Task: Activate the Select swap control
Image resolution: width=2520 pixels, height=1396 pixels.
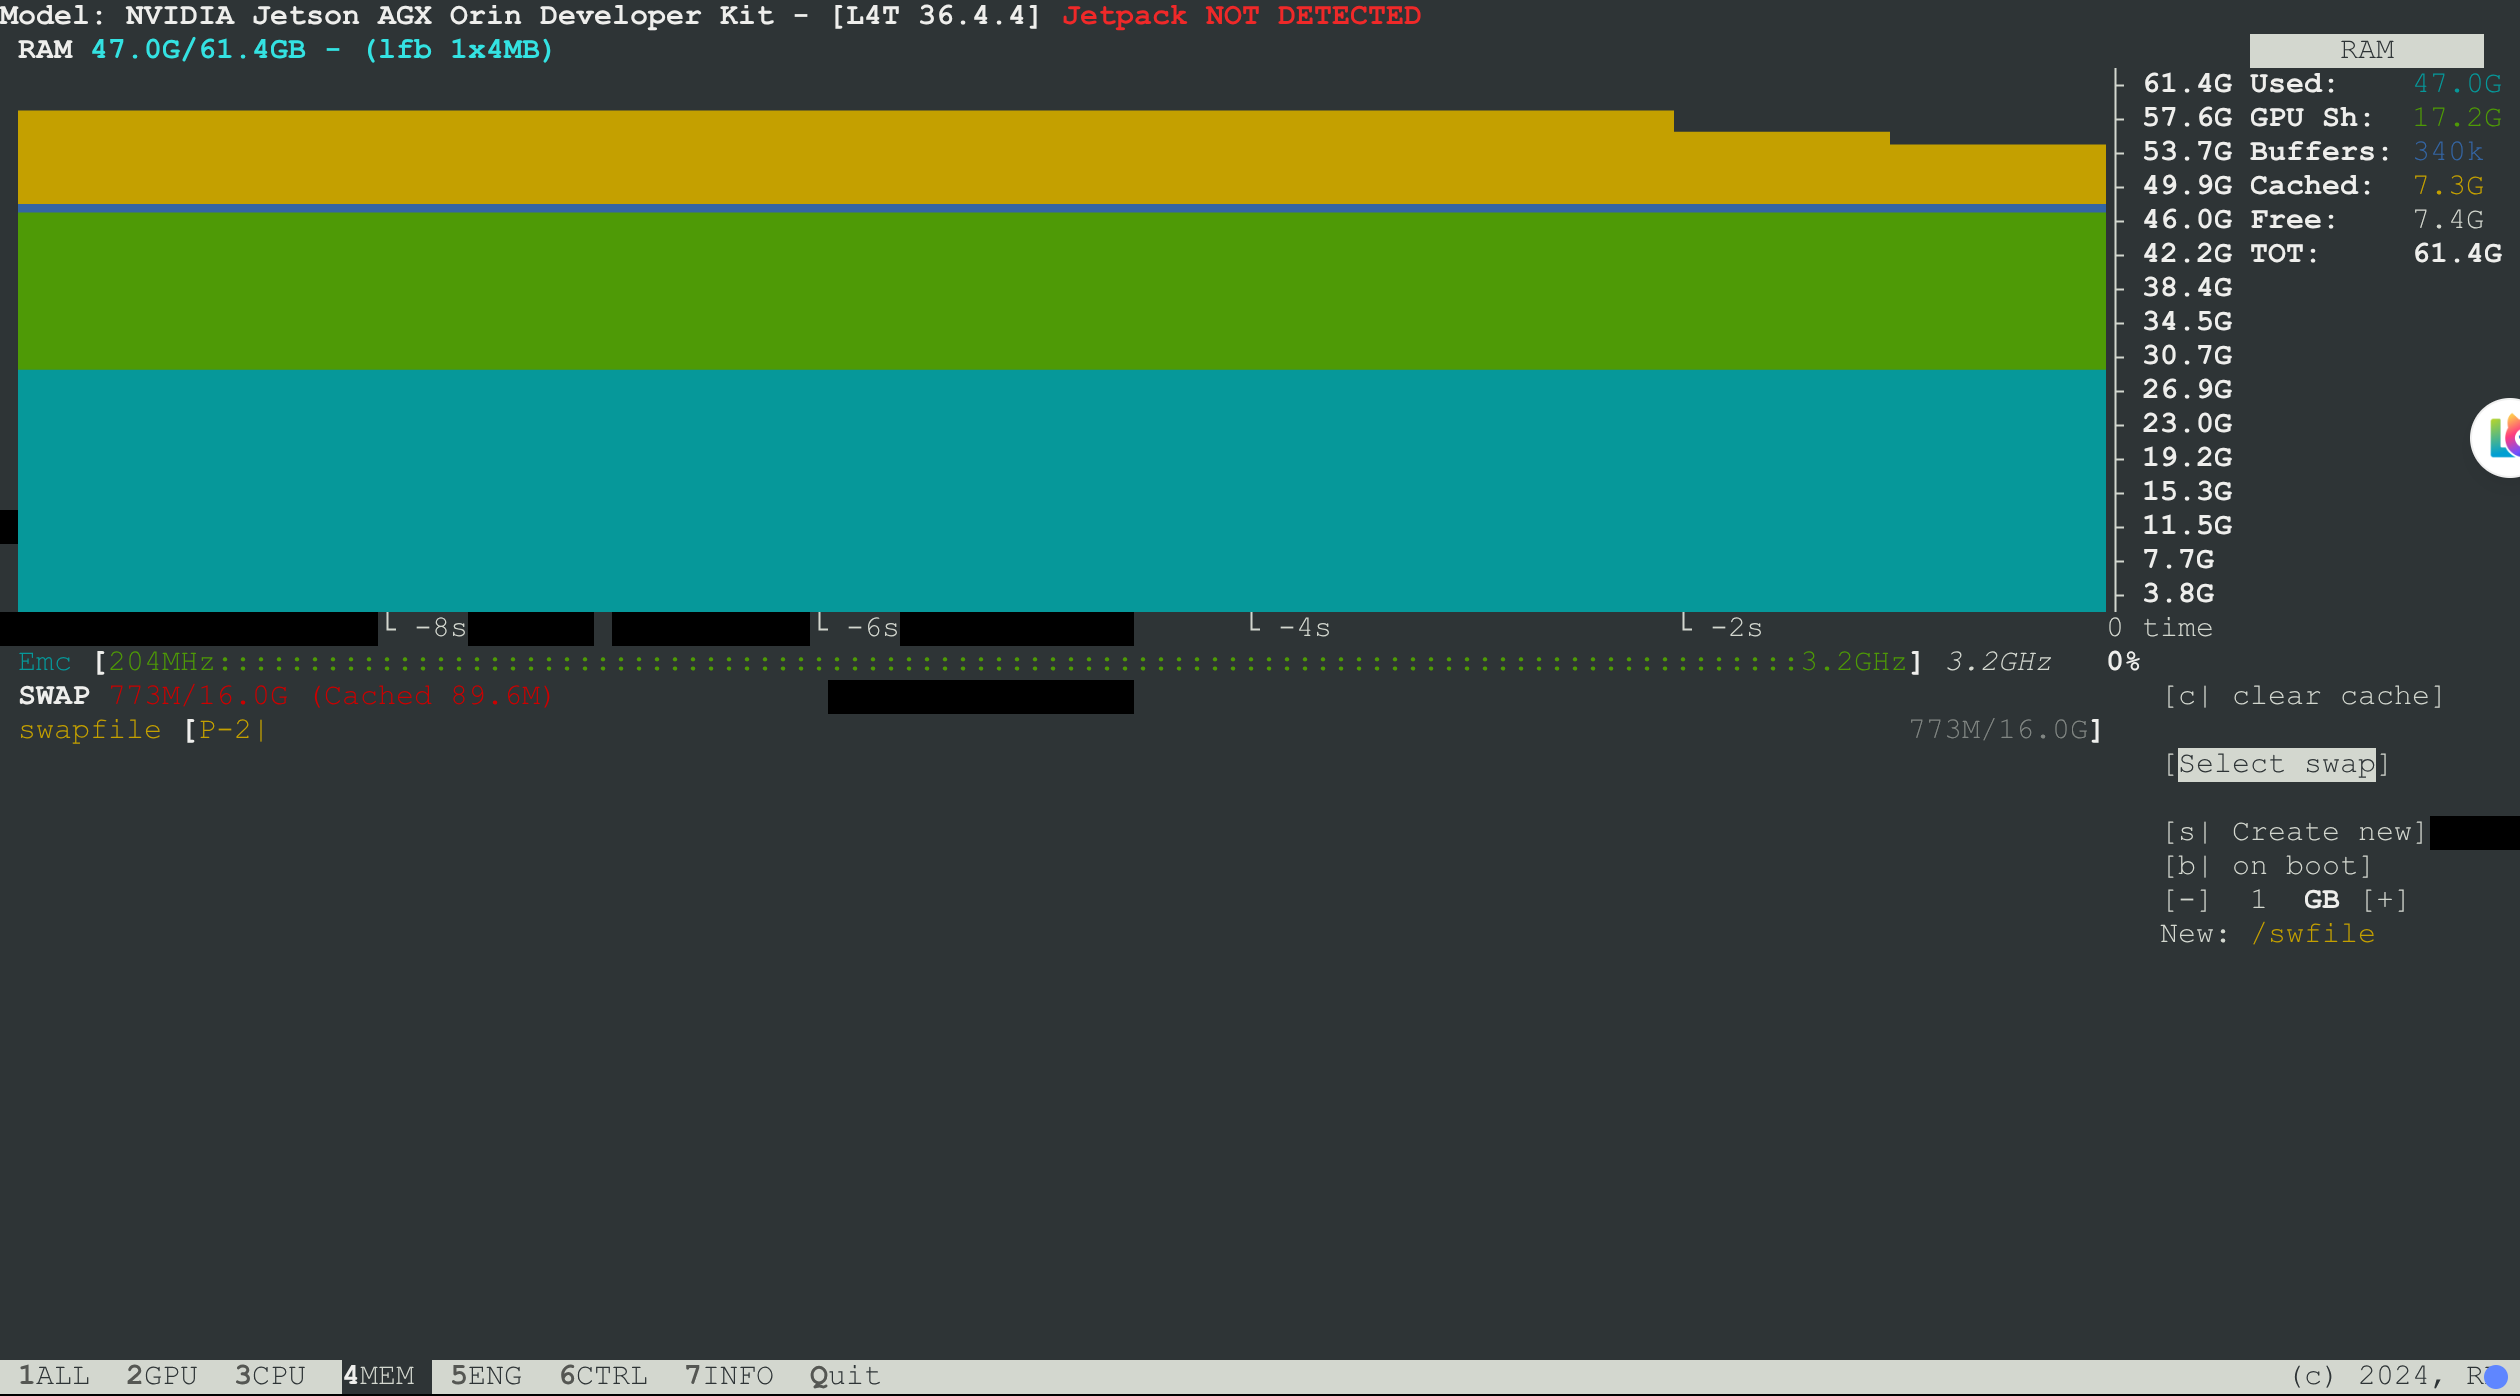Action: [x=2275, y=763]
